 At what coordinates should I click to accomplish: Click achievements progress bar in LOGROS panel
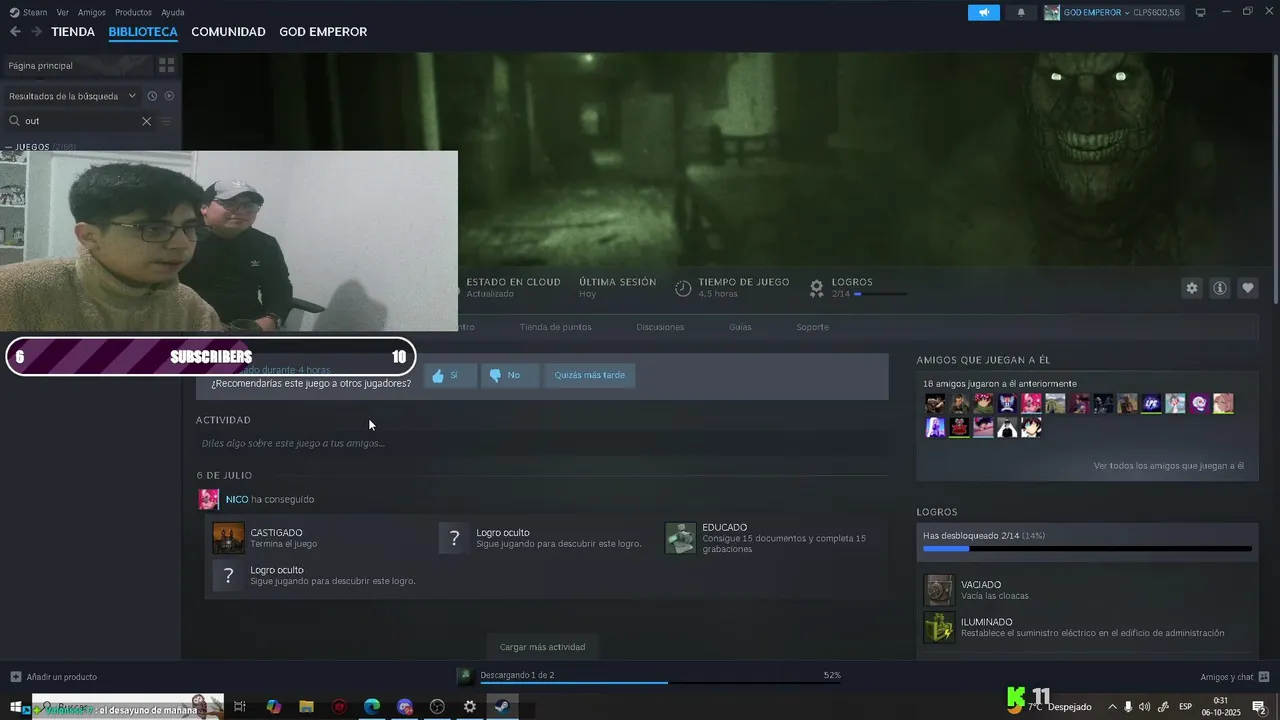(1087, 549)
